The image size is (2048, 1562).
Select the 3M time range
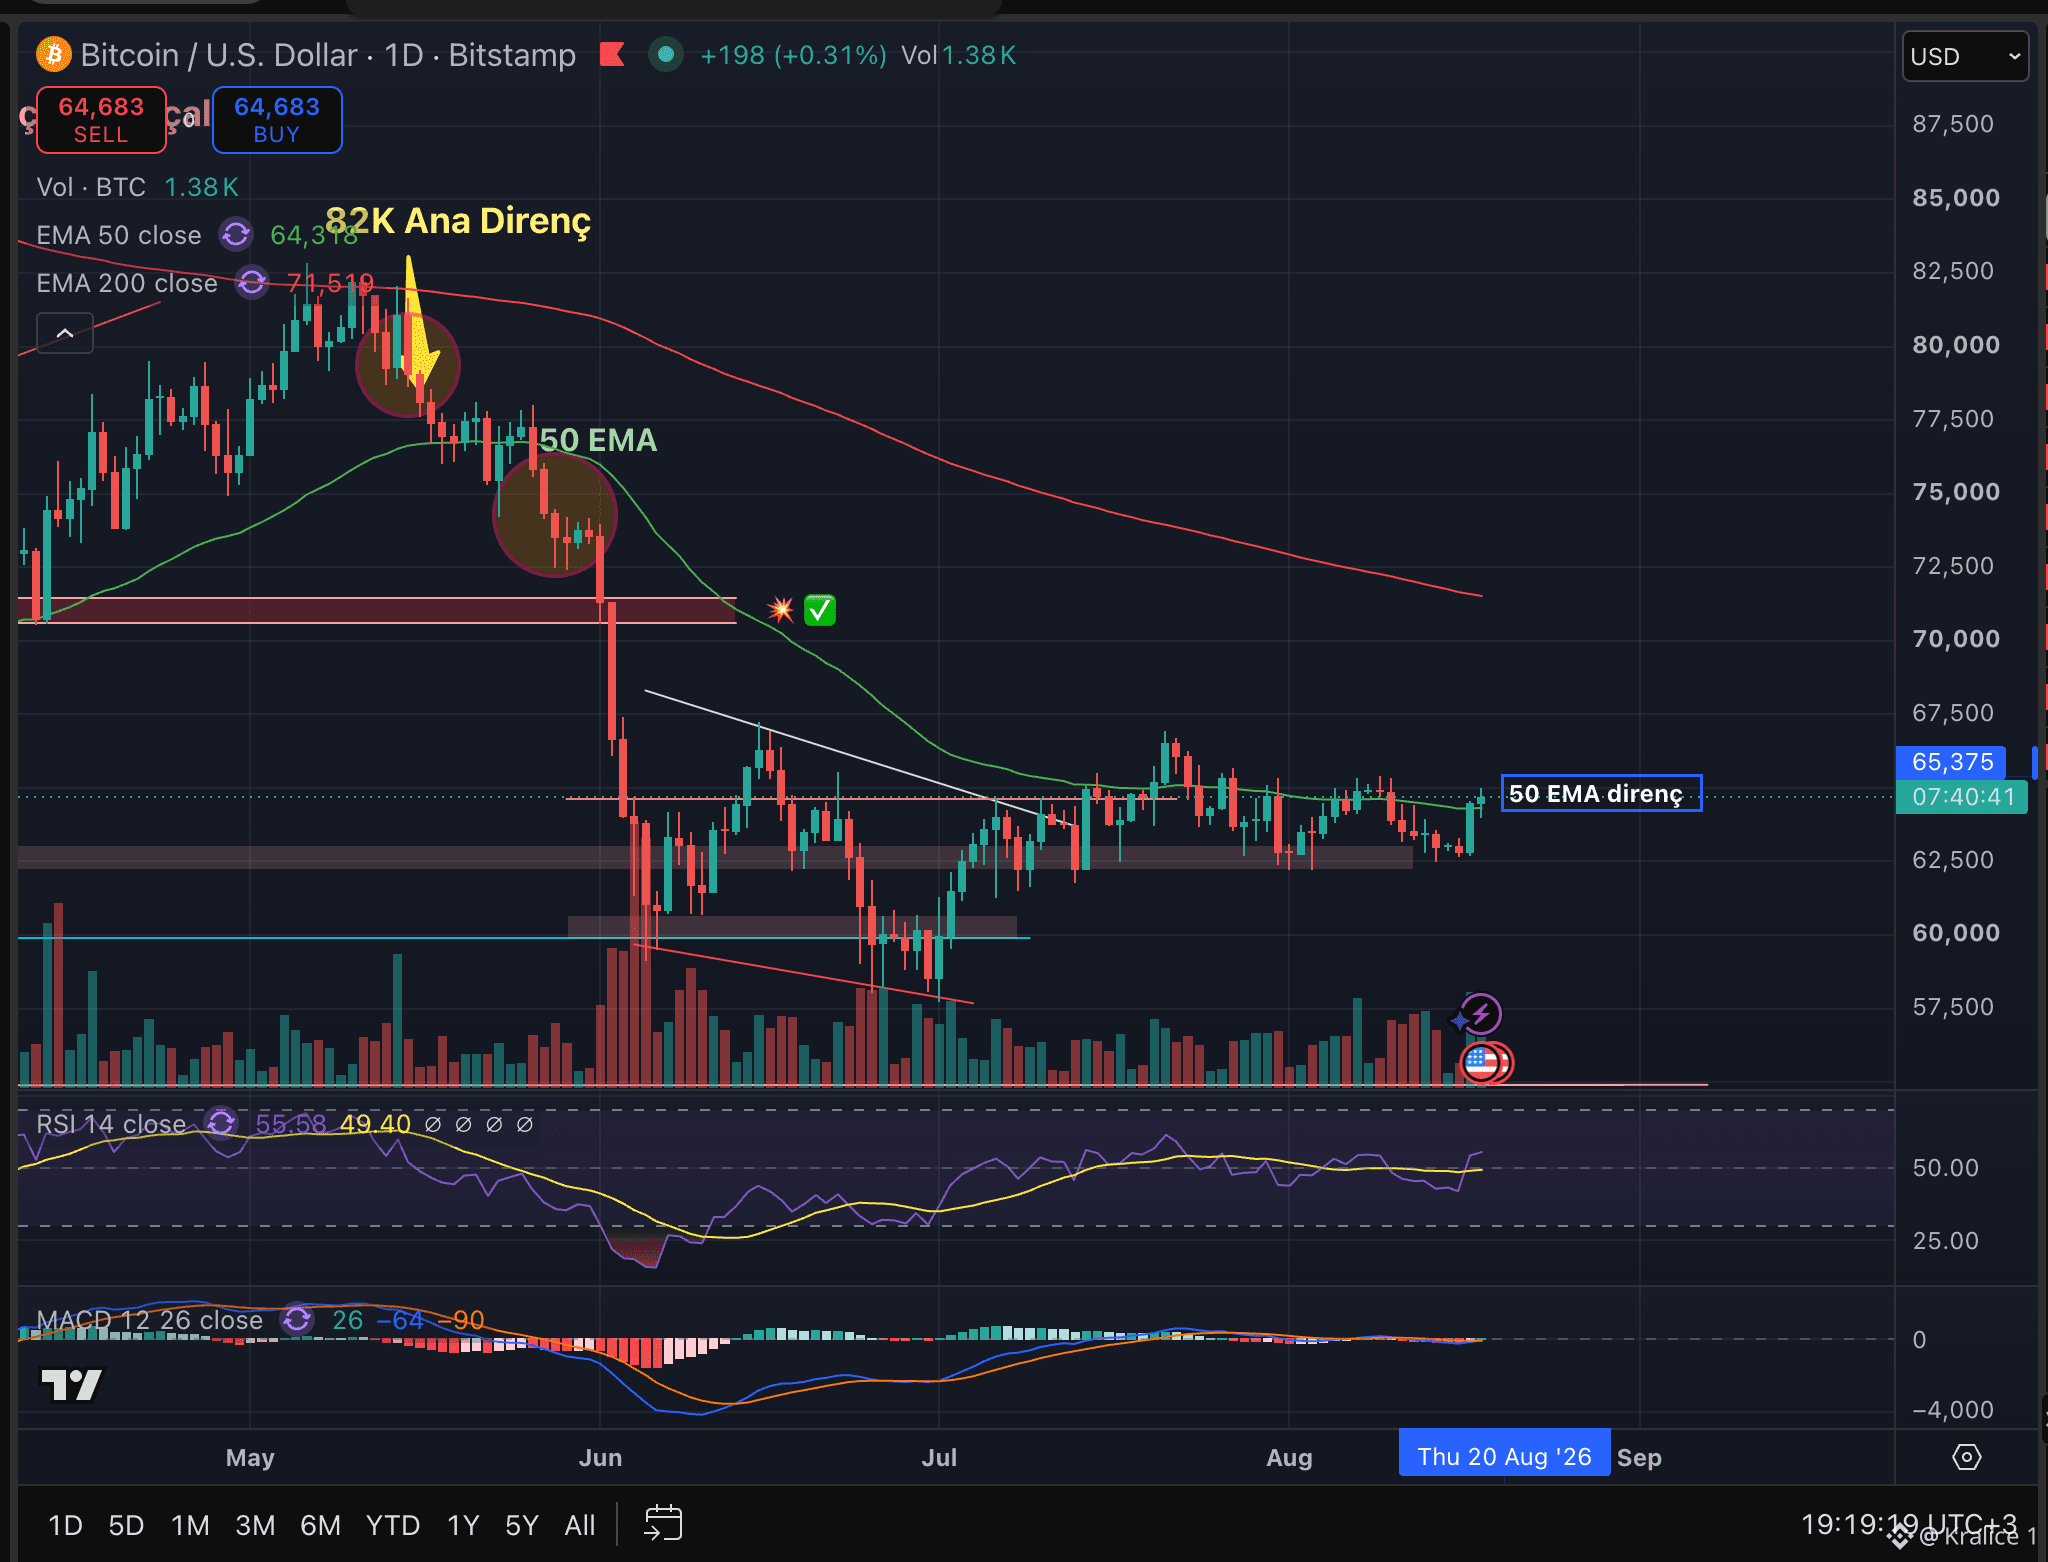(255, 1525)
